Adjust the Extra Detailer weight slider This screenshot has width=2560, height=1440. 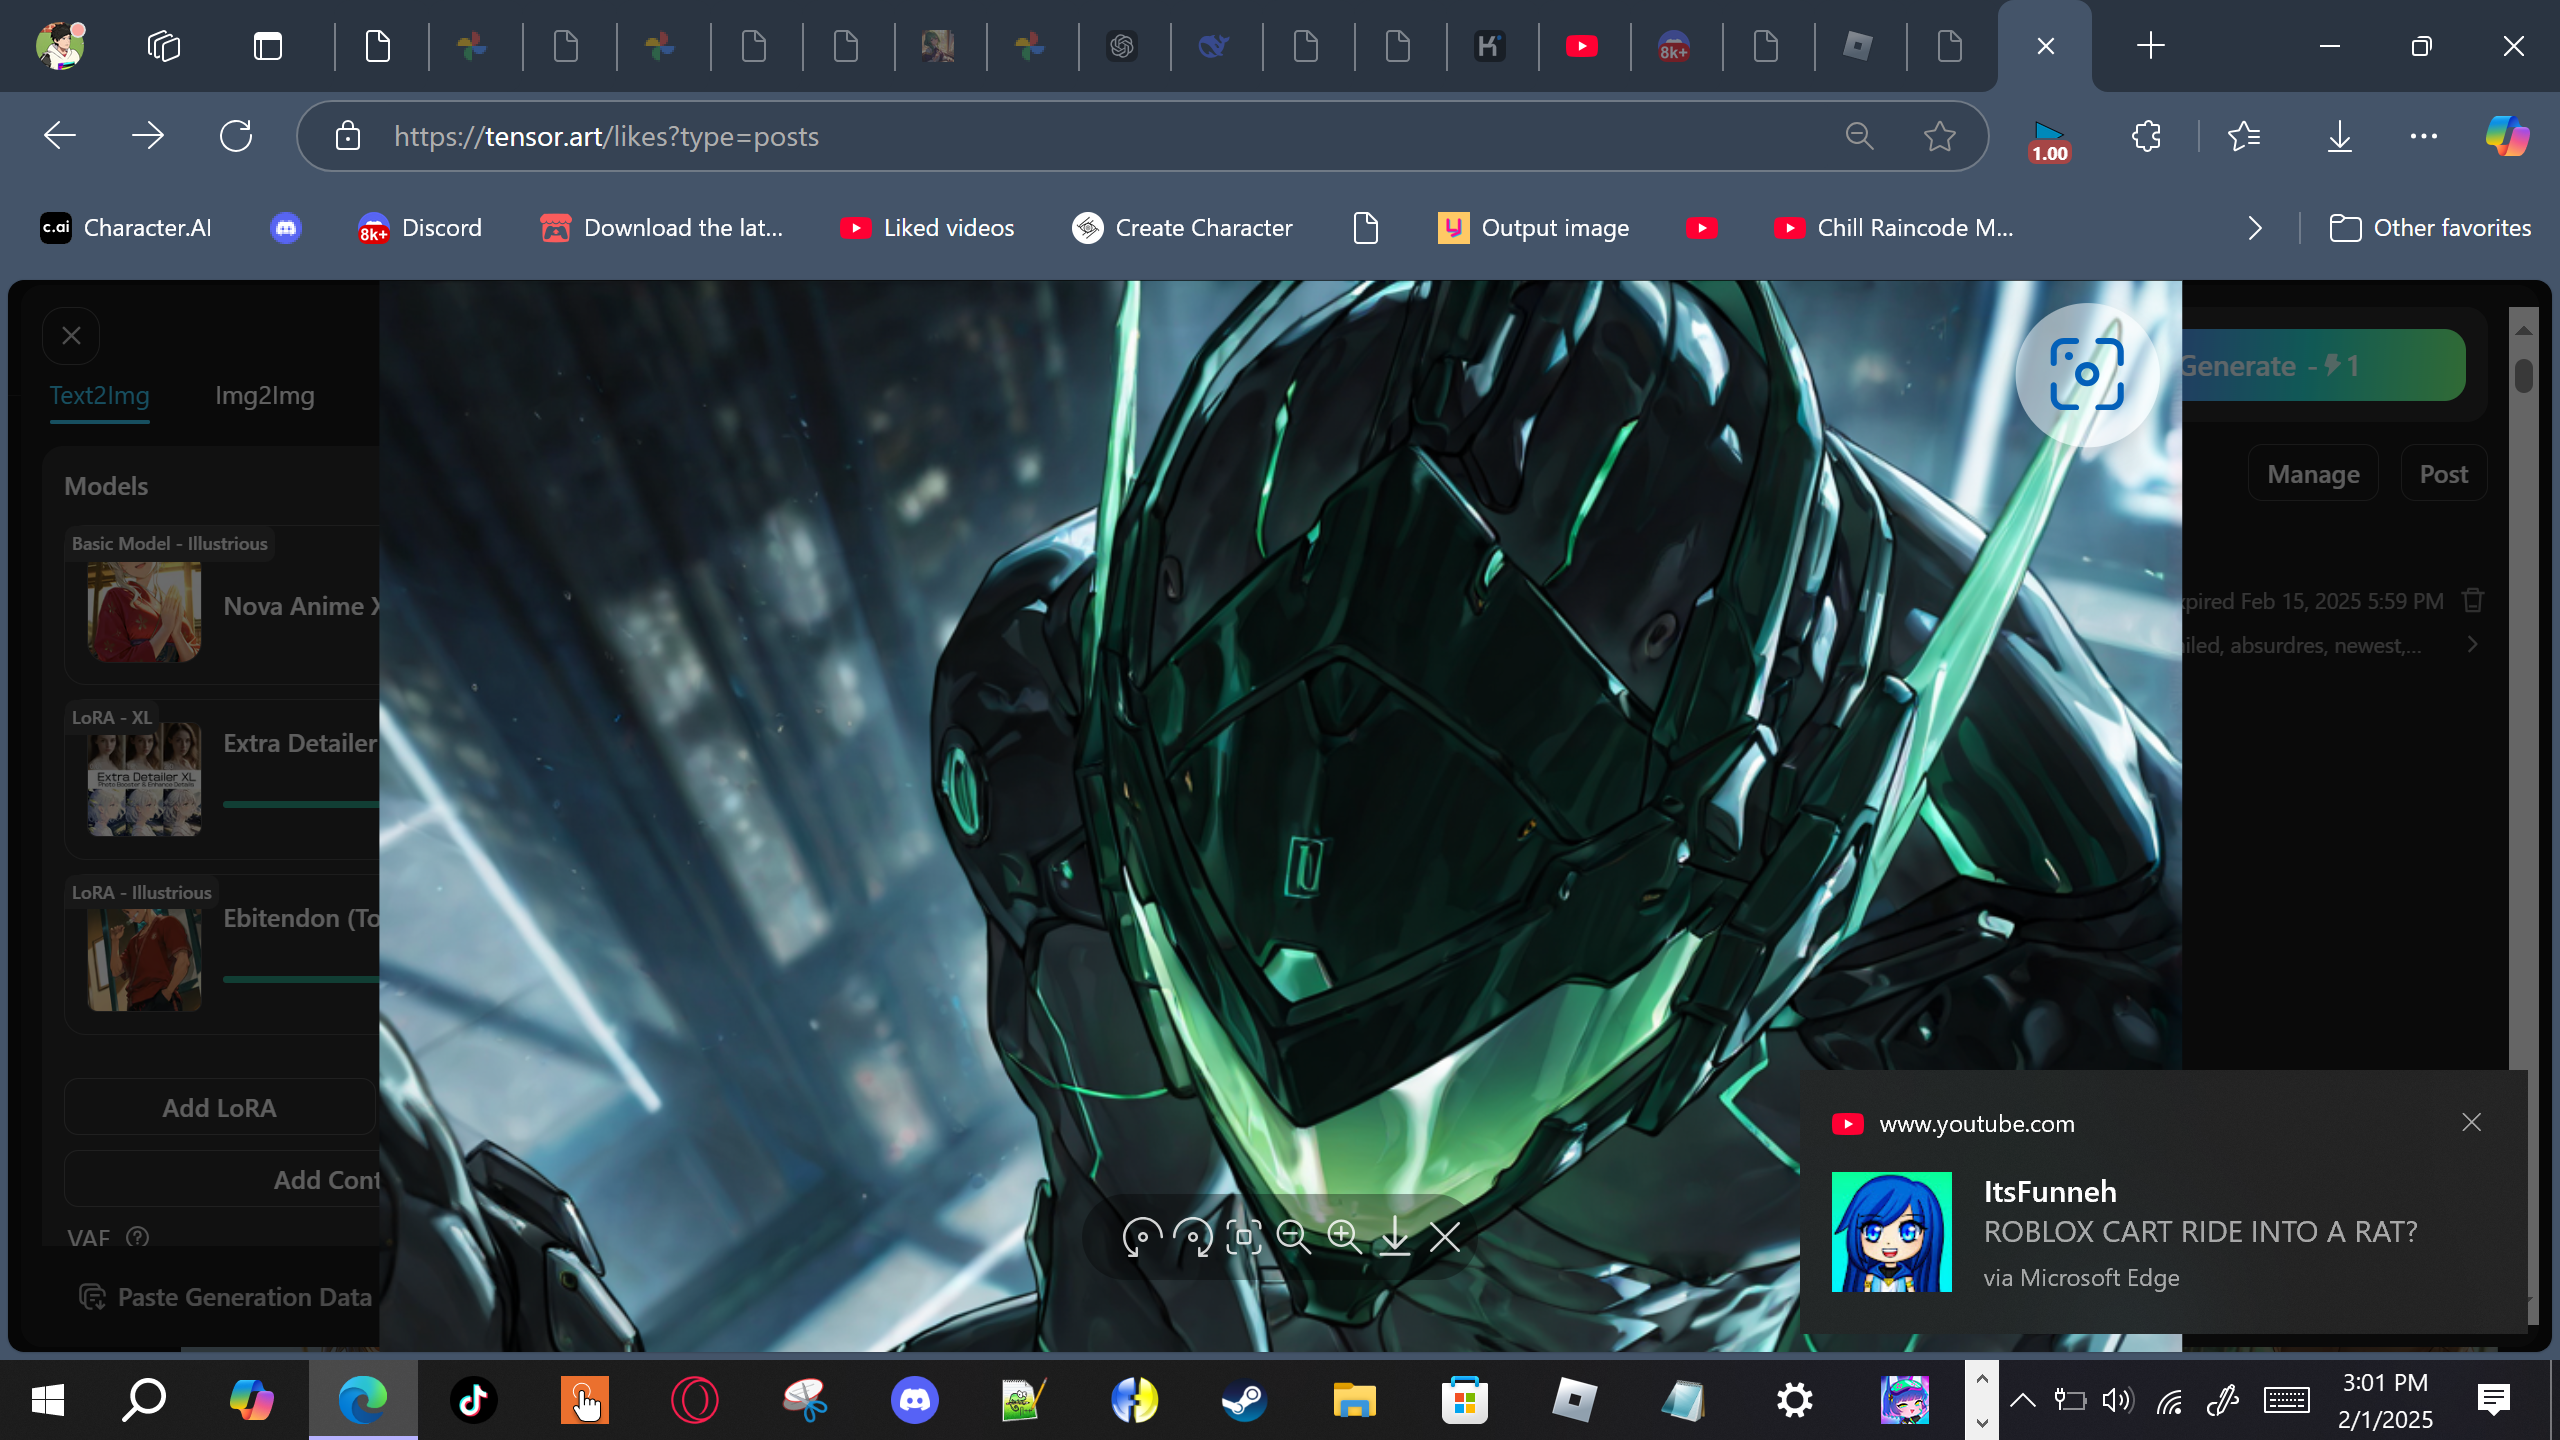(x=300, y=804)
